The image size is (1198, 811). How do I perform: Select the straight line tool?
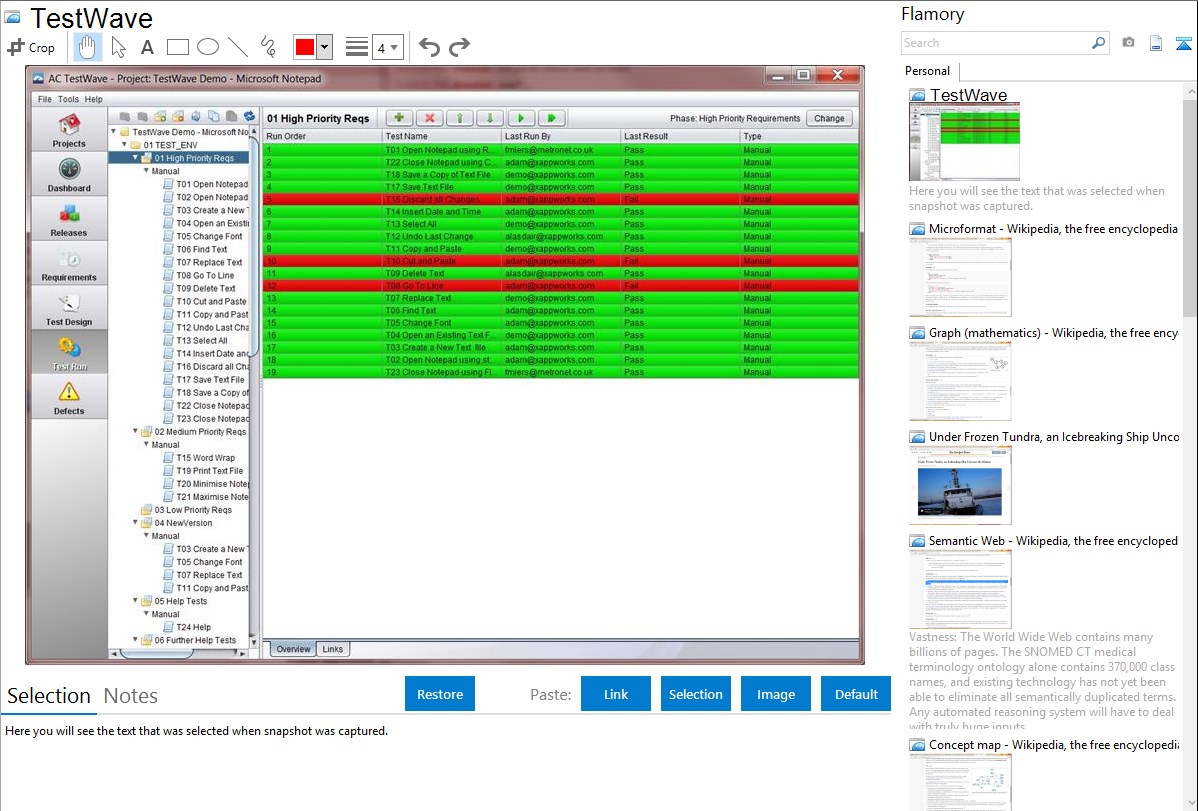[238, 47]
